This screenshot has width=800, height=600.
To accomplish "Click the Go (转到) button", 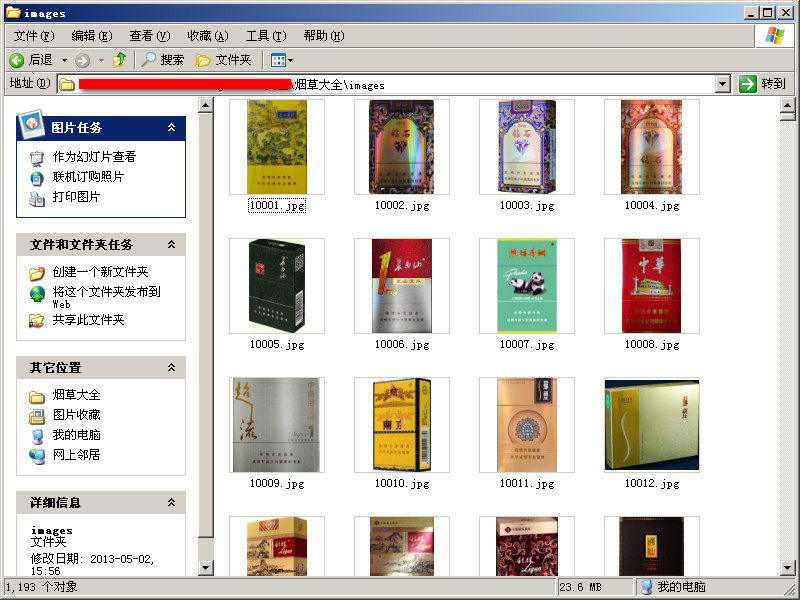I will pos(762,84).
